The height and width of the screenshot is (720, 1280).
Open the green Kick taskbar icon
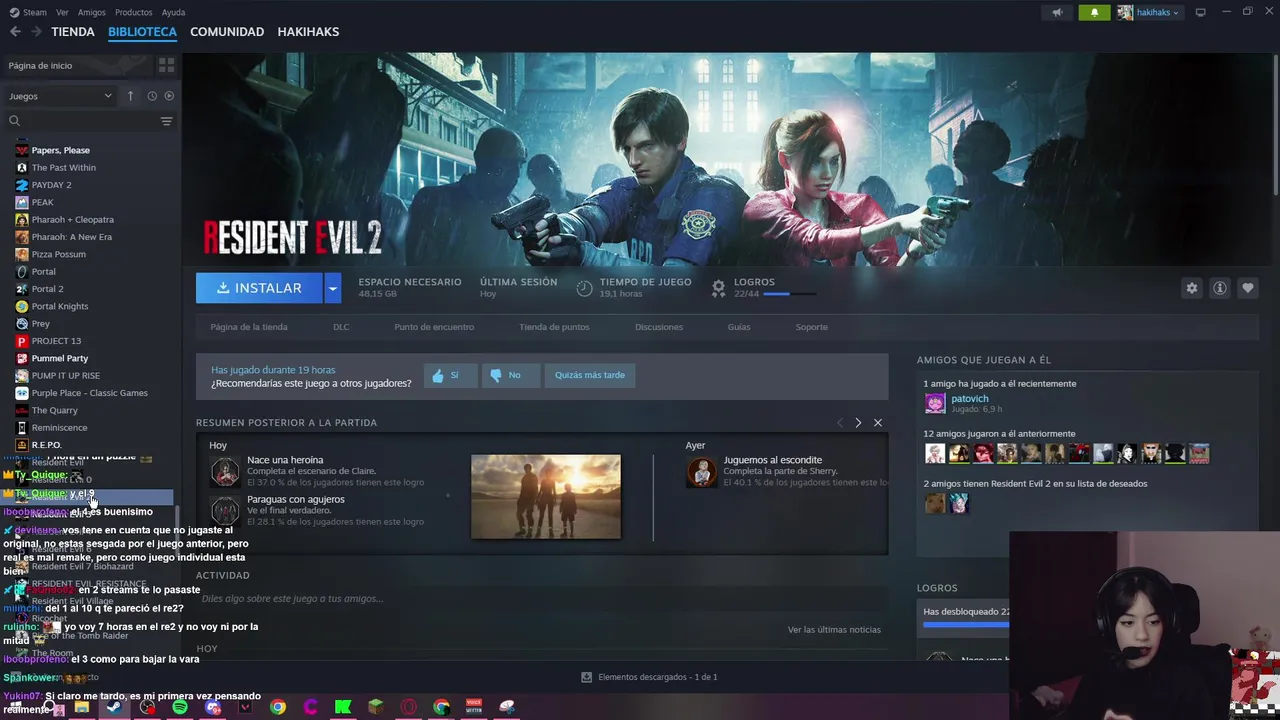(343, 707)
